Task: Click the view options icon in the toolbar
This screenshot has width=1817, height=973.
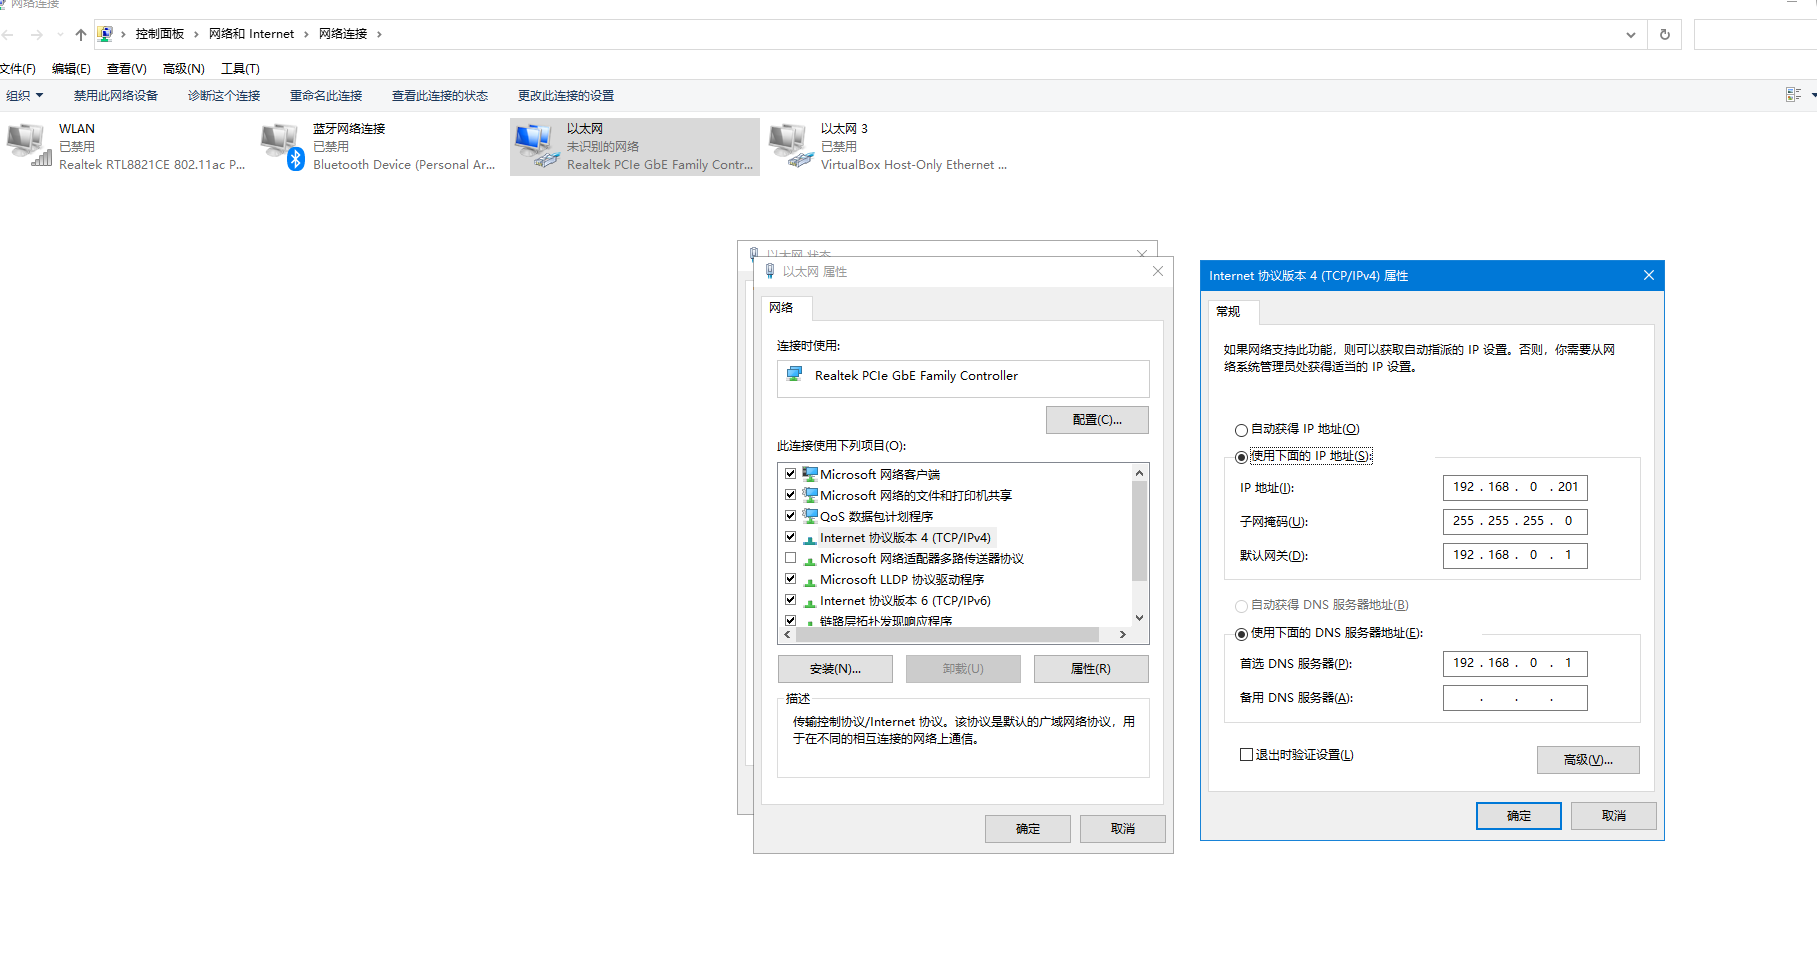Action: [1793, 95]
